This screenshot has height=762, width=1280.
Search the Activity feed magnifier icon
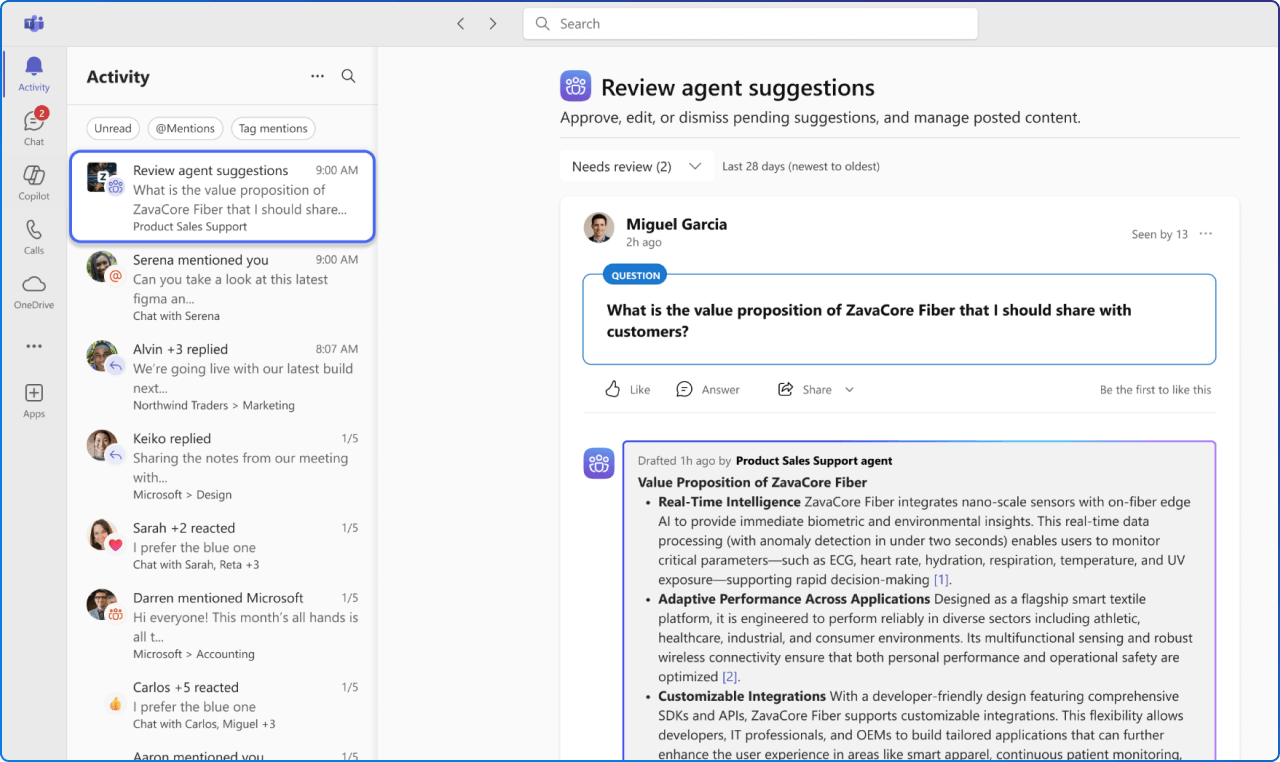pos(349,76)
